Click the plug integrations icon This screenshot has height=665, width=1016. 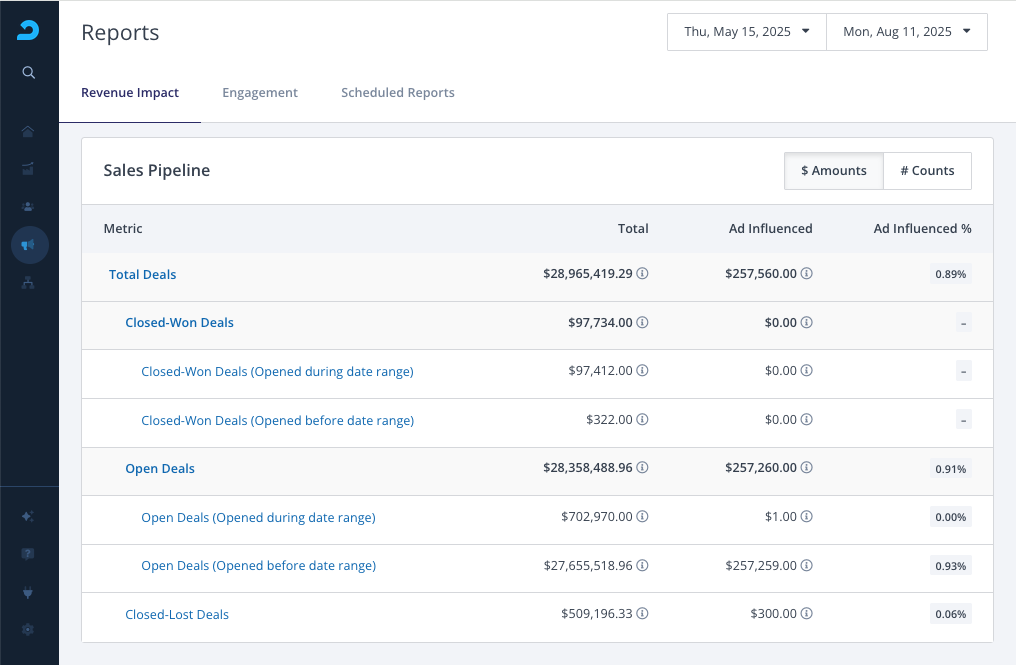pyautogui.click(x=28, y=592)
